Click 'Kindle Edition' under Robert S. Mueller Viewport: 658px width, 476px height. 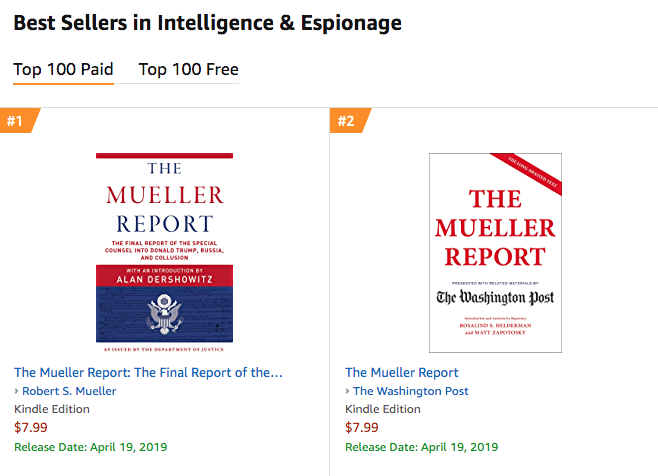pos(52,409)
